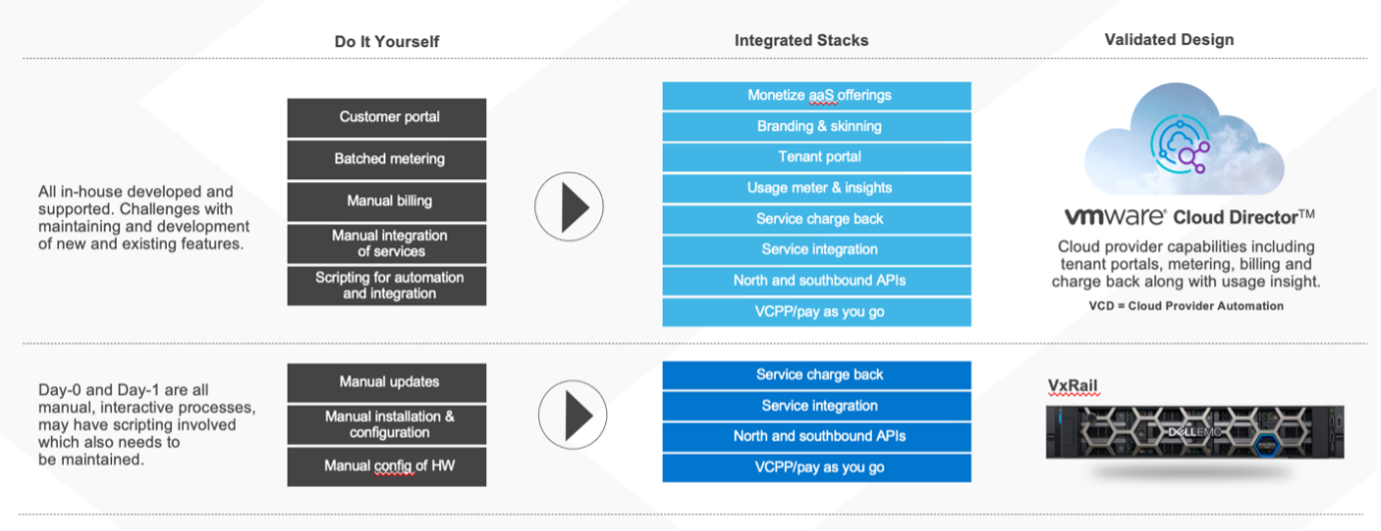
Task: Click the Manual config of HW box
Action: (x=387, y=466)
